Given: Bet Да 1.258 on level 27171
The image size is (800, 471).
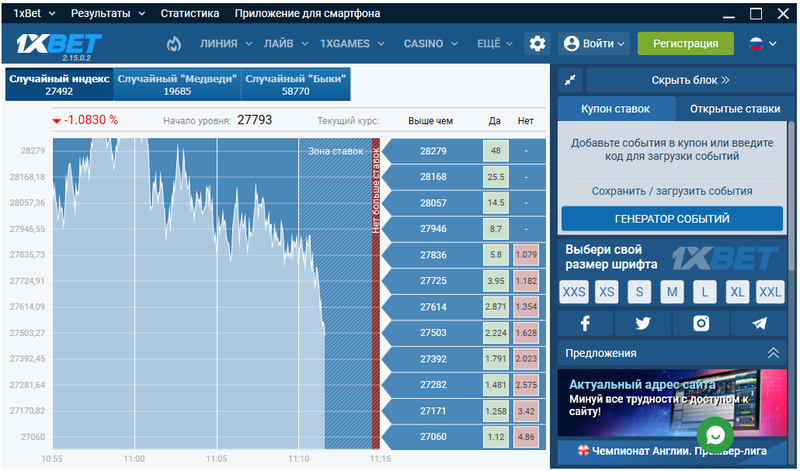Looking at the screenshot, I should (495, 411).
